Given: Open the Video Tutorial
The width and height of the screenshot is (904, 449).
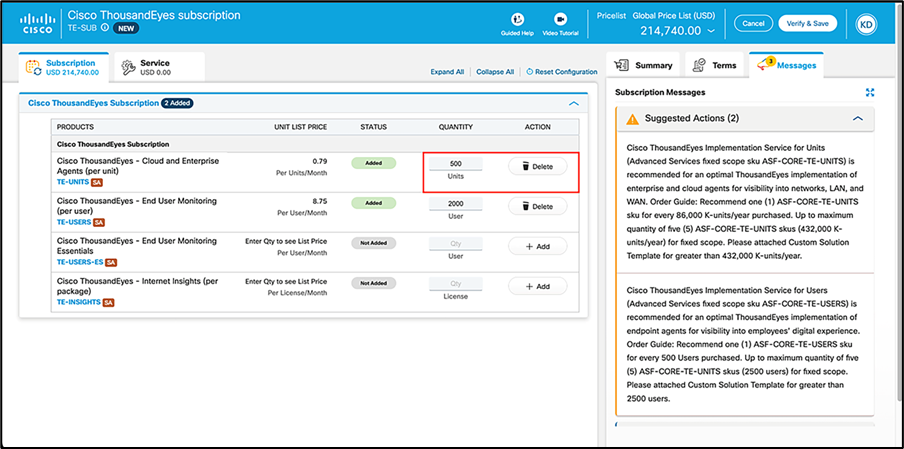Looking at the screenshot, I should (560, 25).
